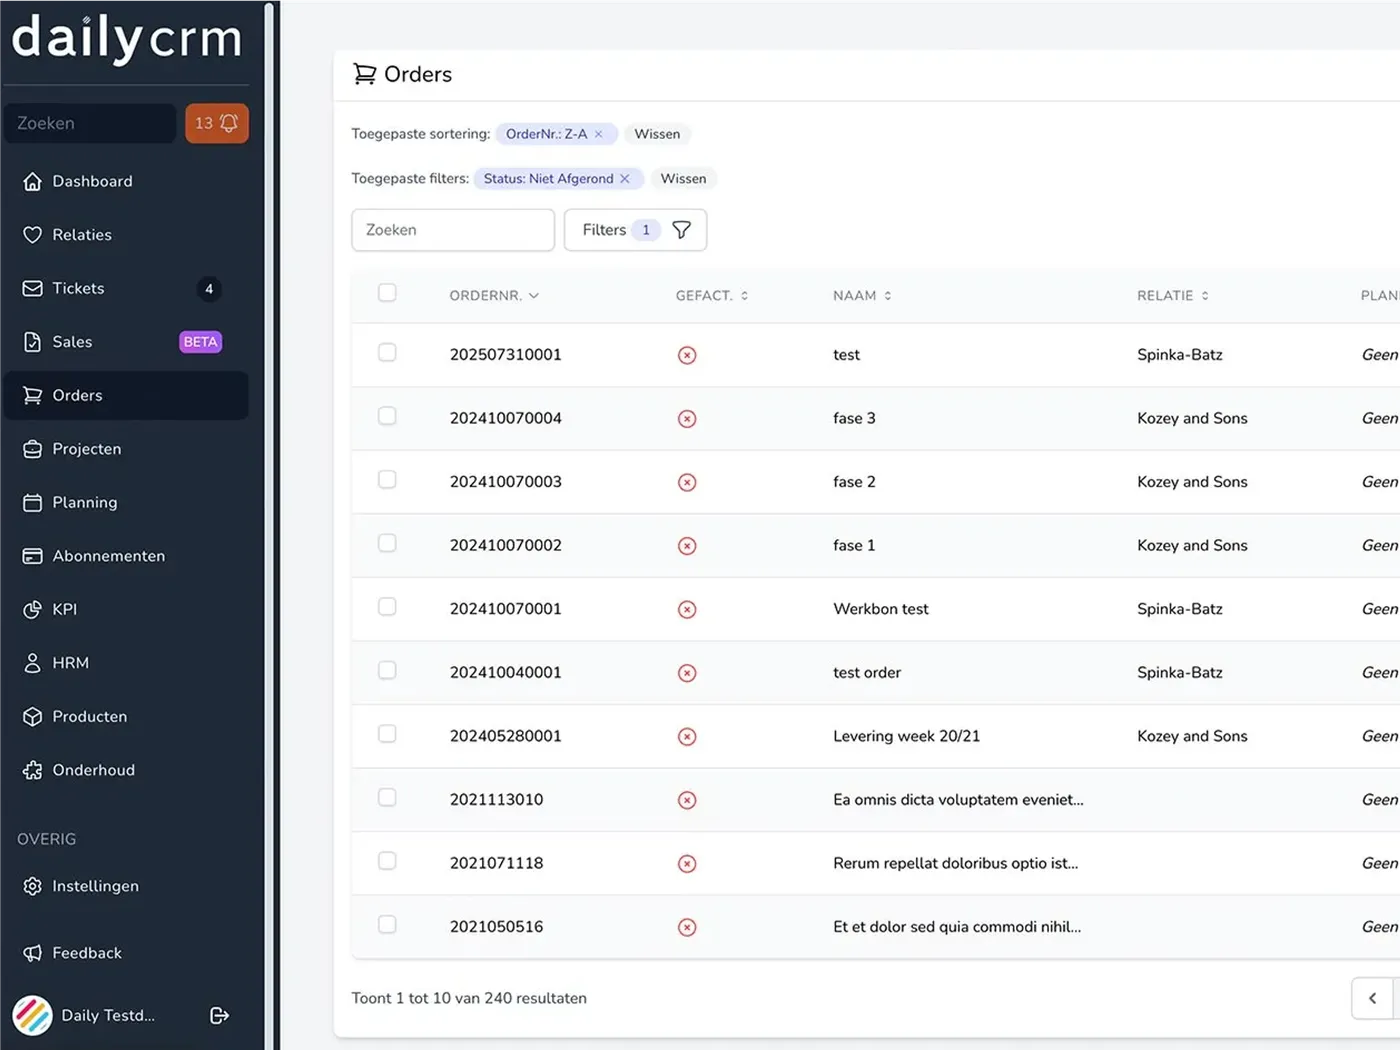Click not-invoiced icon for order 202410040001
Viewport: 1400px width, 1050px height.
click(687, 673)
